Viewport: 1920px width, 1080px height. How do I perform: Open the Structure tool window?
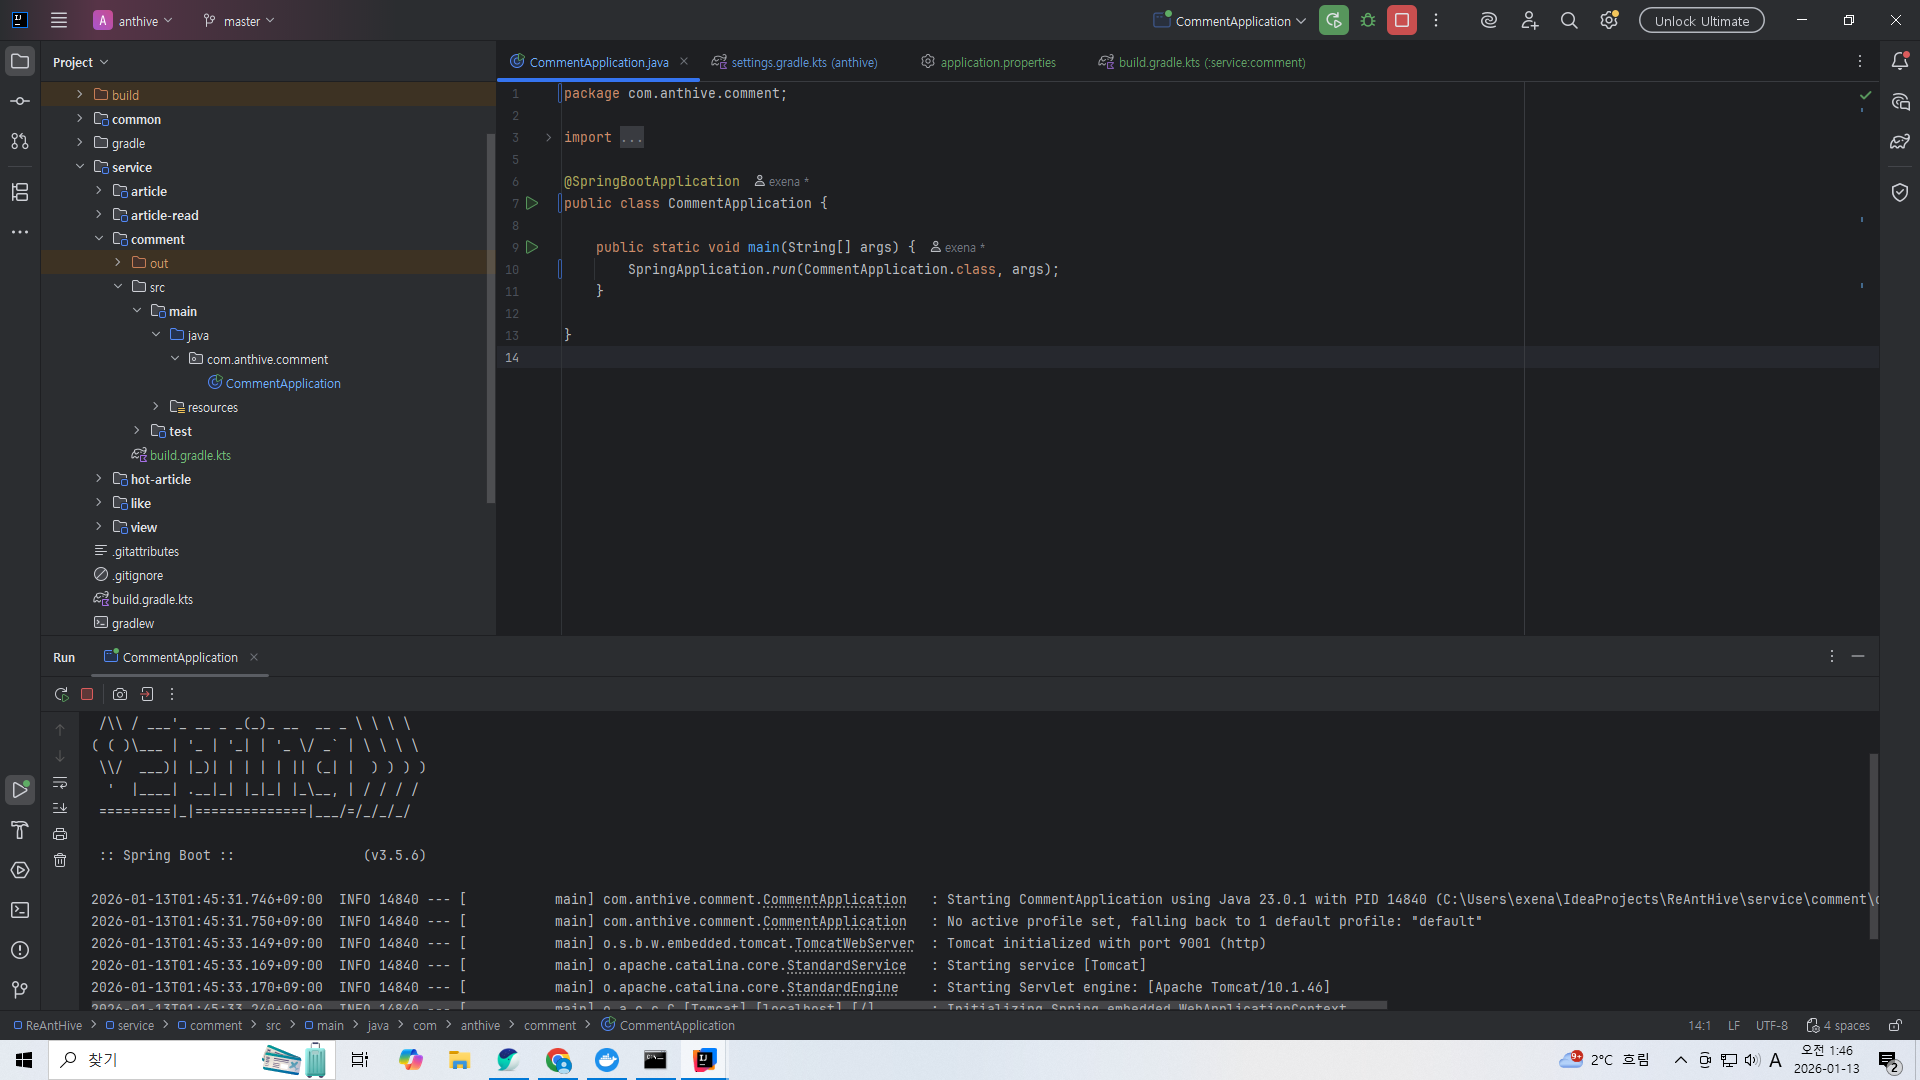click(19, 192)
